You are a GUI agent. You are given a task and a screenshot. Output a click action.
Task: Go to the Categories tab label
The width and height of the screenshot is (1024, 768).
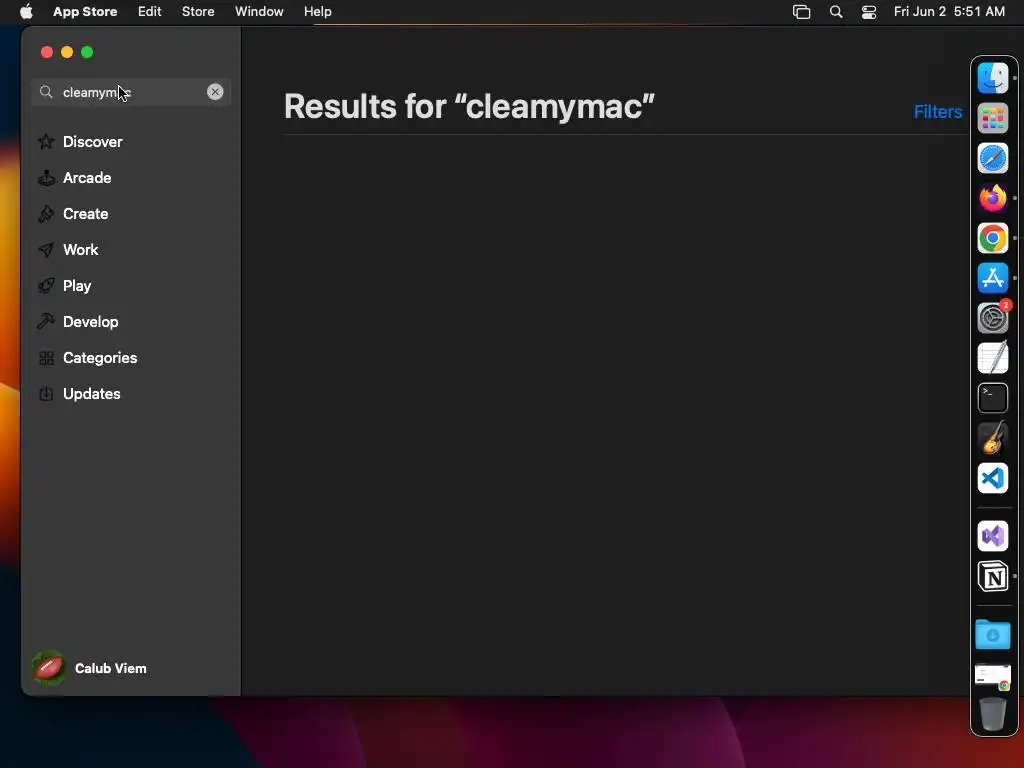(100, 358)
